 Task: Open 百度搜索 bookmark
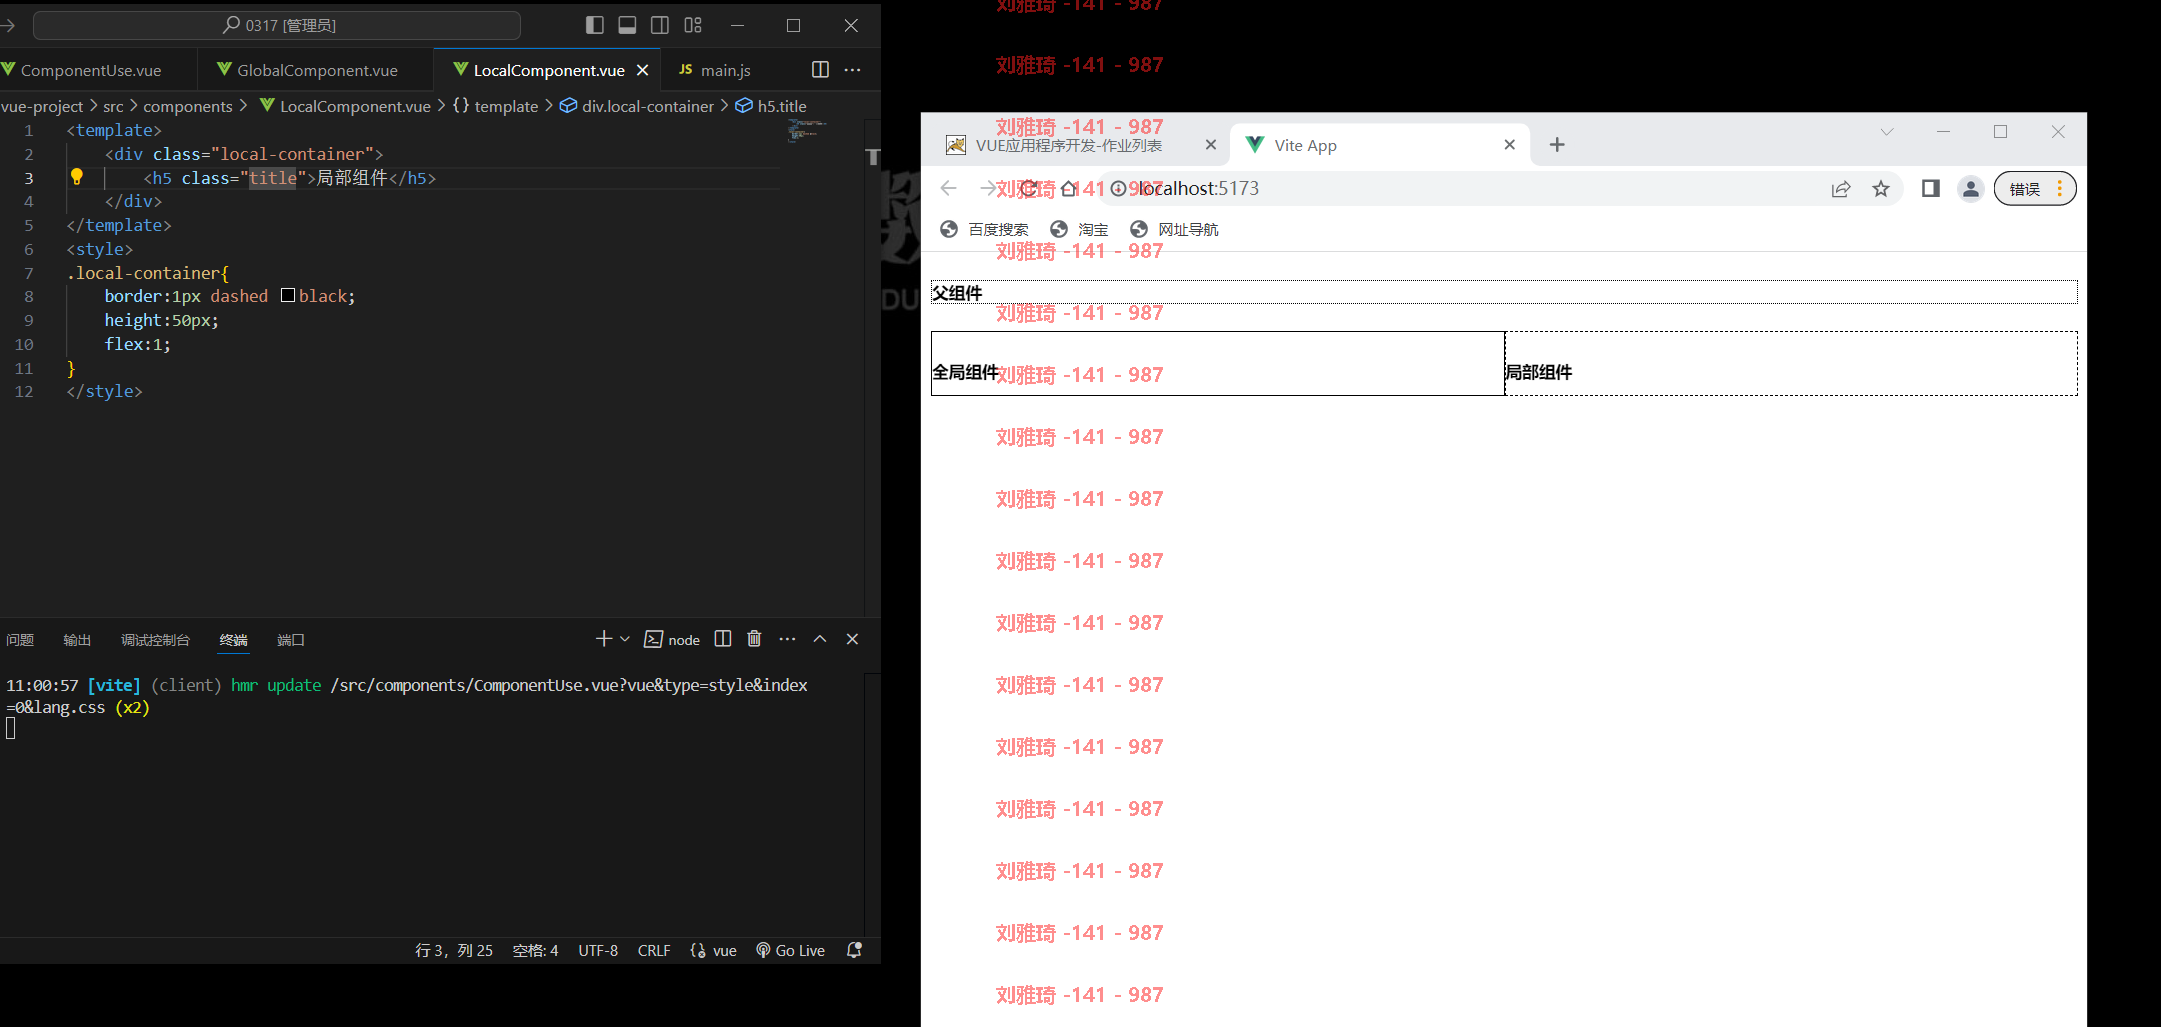tap(985, 229)
